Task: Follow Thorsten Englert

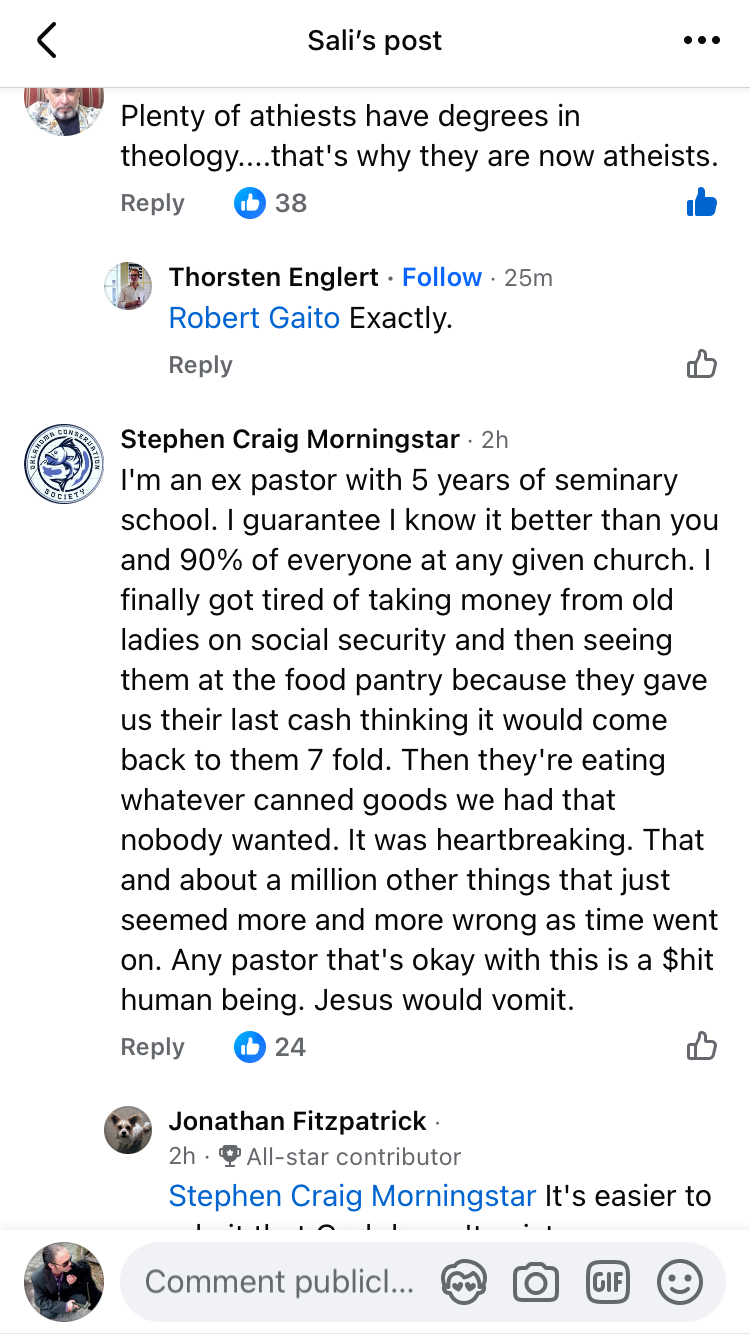Action: [441, 277]
